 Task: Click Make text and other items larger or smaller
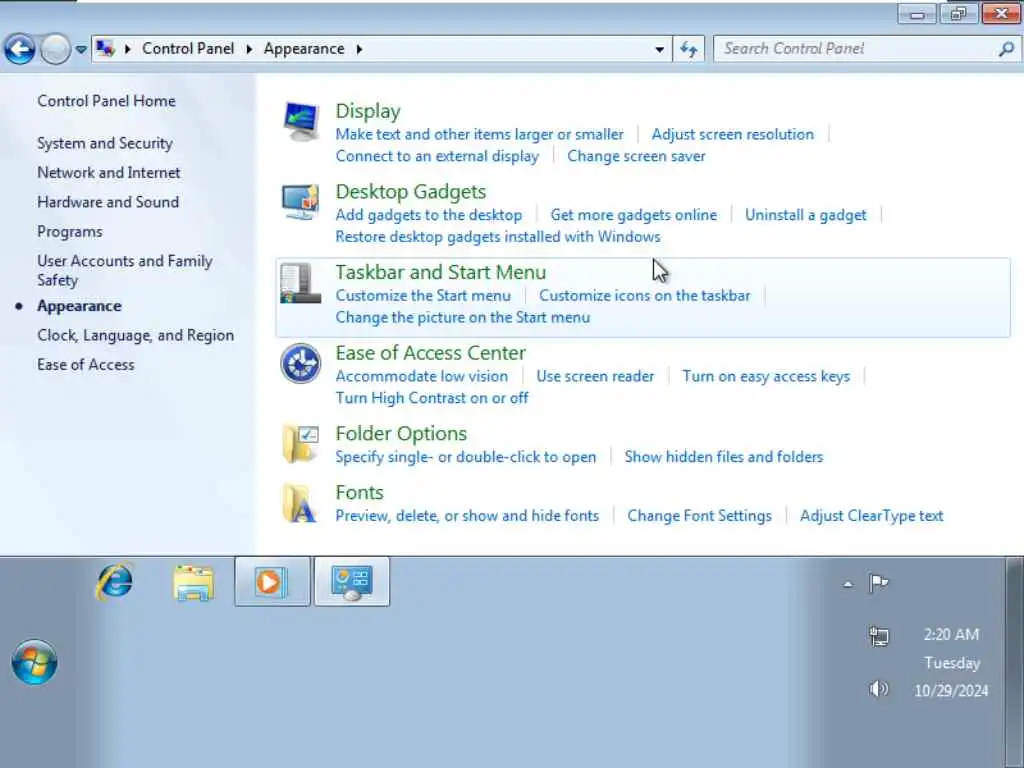coord(480,135)
